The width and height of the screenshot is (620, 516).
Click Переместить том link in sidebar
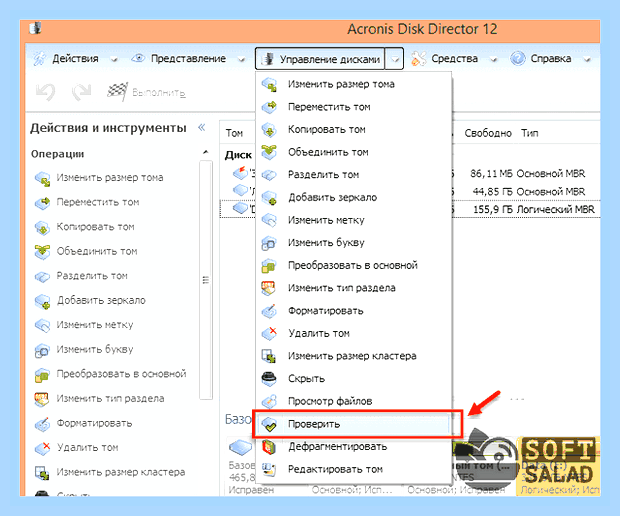[x=98, y=202]
